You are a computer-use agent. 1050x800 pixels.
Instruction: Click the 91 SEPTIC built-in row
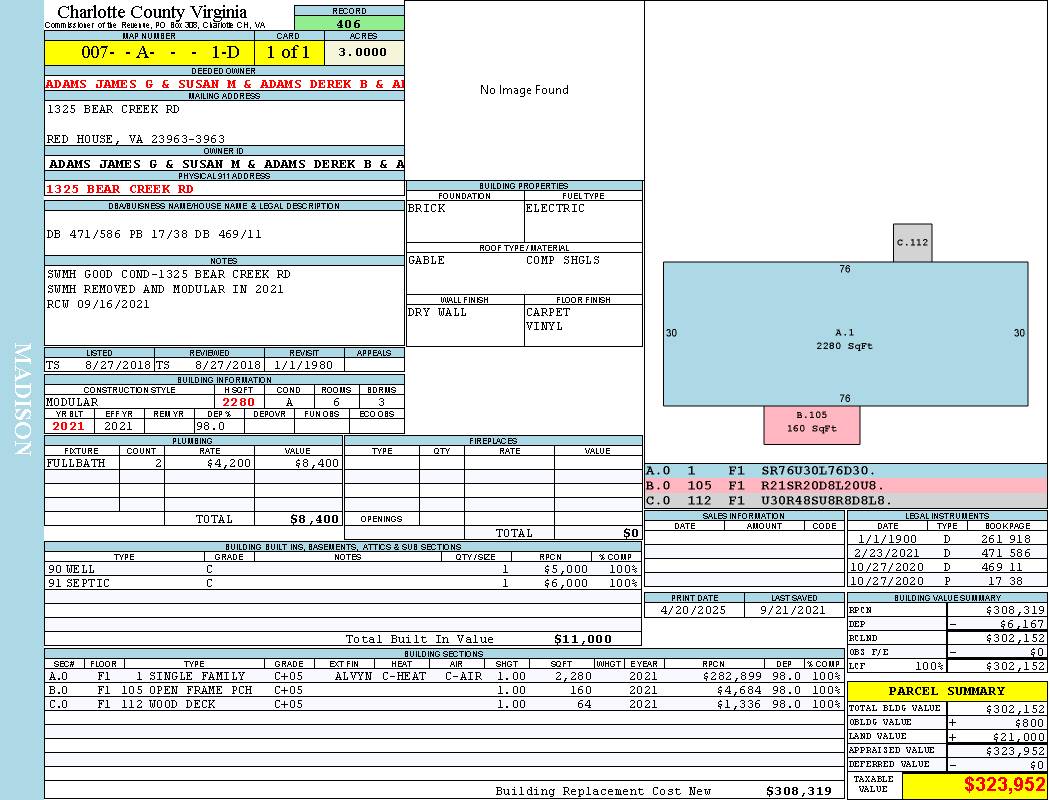coord(343,584)
